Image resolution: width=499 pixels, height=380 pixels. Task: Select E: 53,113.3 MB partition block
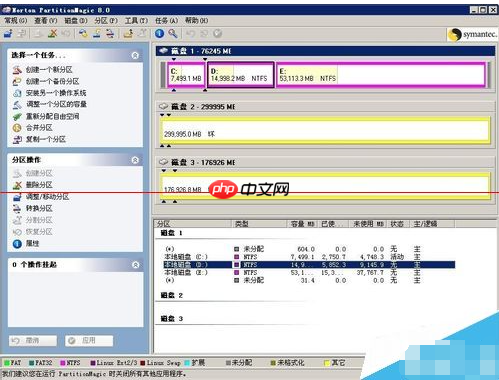pos(381,75)
